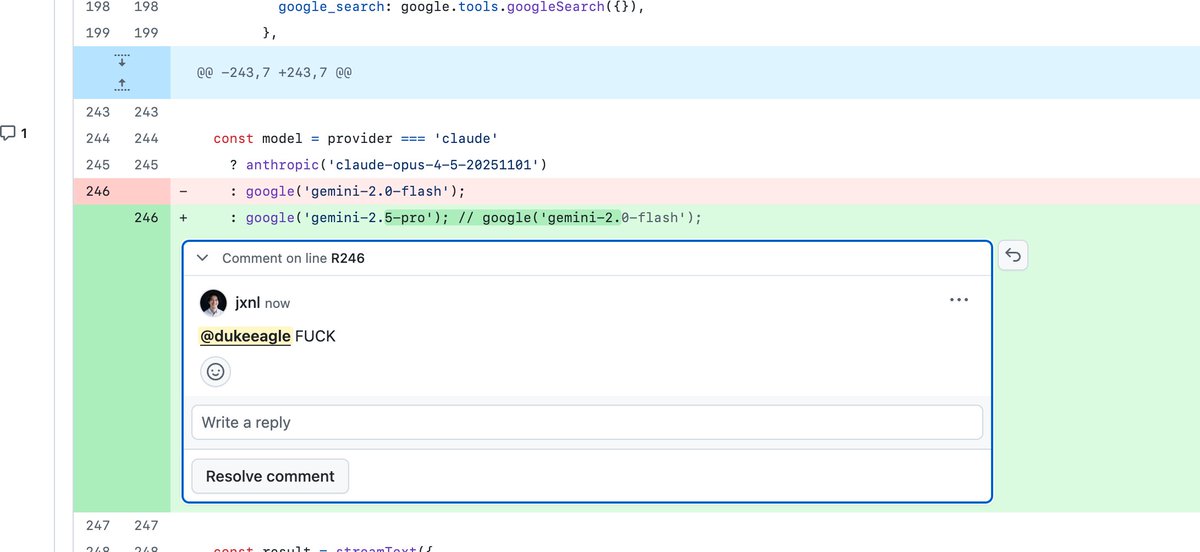Click the minus marker on the removed line
The image size is (1200, 552).
pos(183,191)
